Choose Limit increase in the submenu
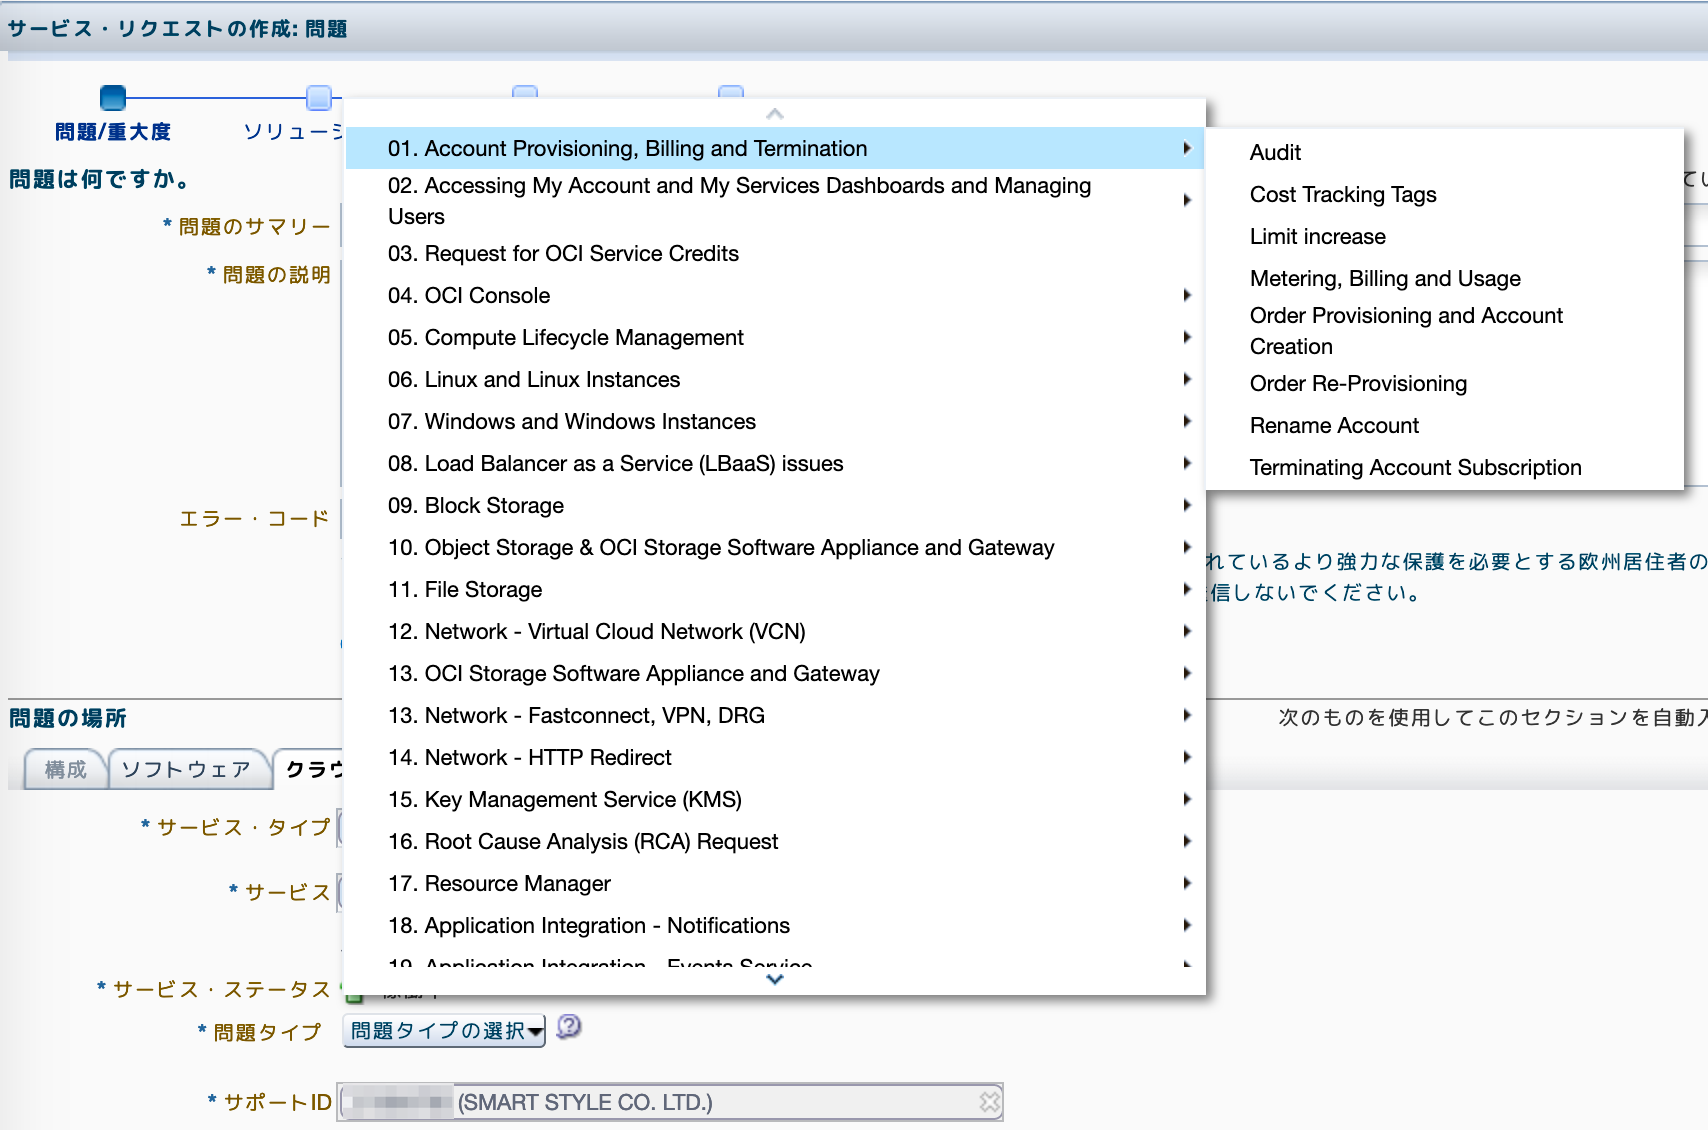The height and width of the screenshot is (1130, 1708). (1445, 236)
